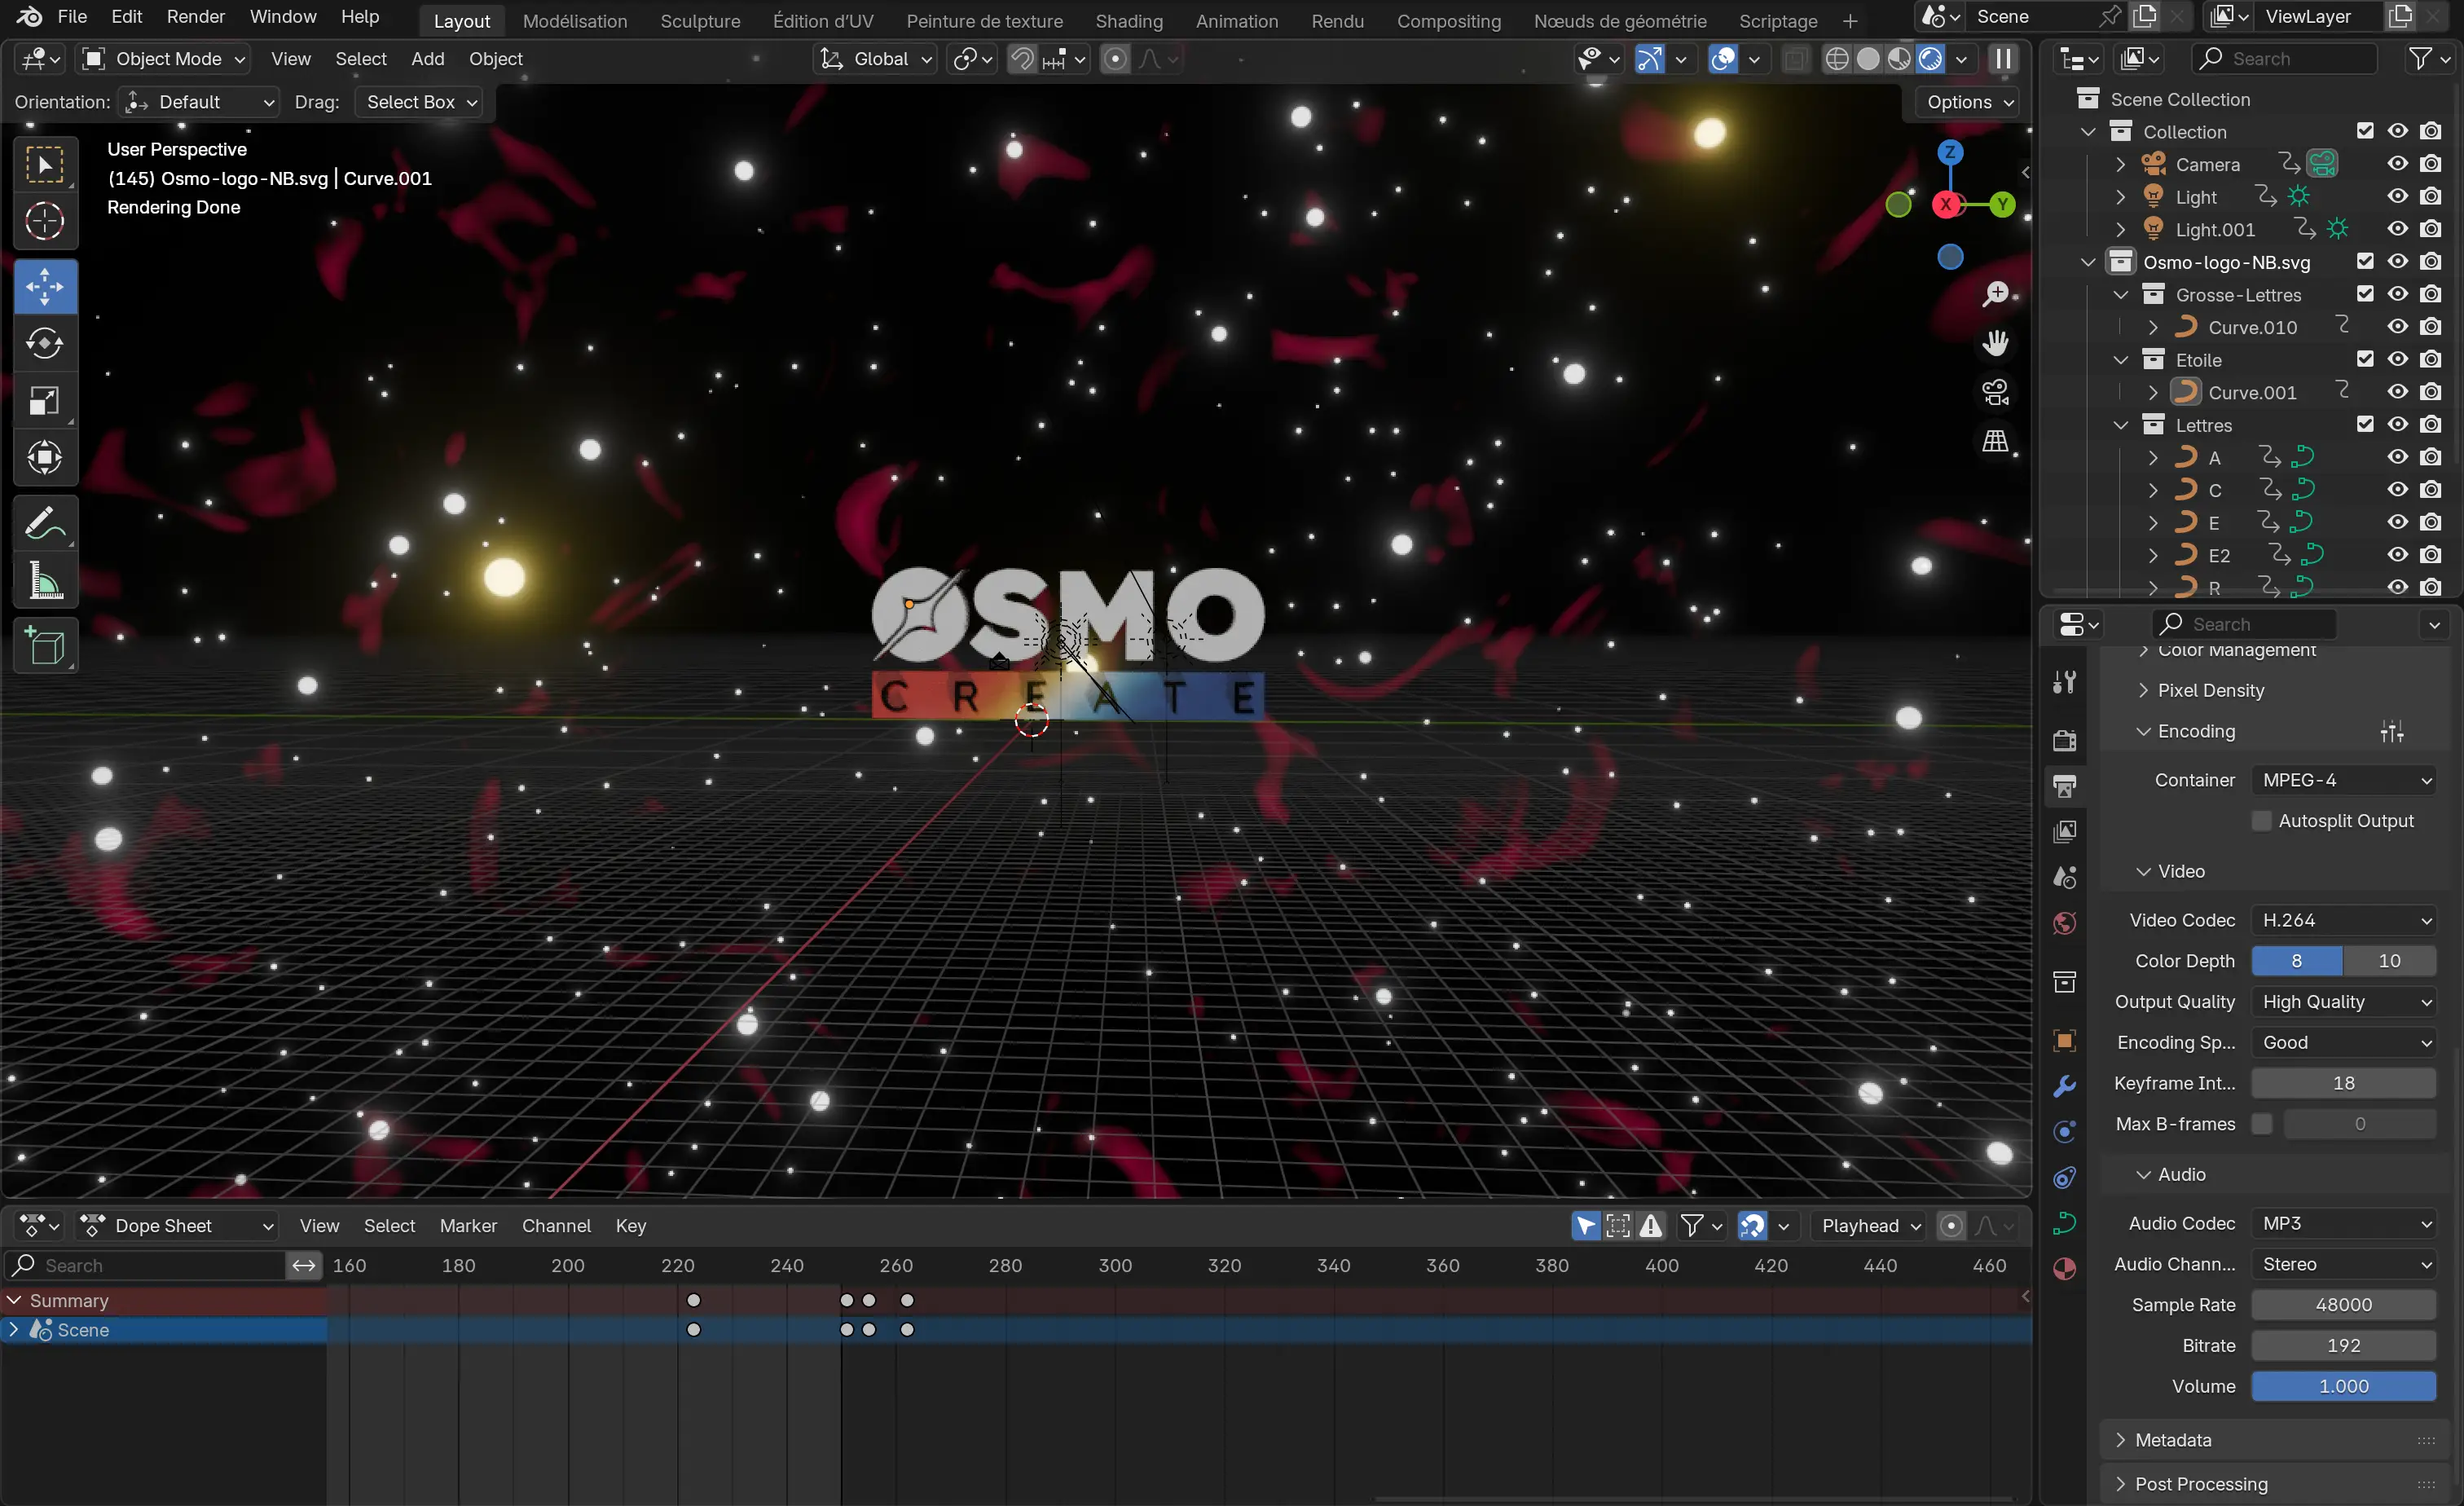Image resolution: width=2464 pixels, height=1506 pixels.
Task: Open the Output Quality dropdown
Action: [x=2344, y=1002]
